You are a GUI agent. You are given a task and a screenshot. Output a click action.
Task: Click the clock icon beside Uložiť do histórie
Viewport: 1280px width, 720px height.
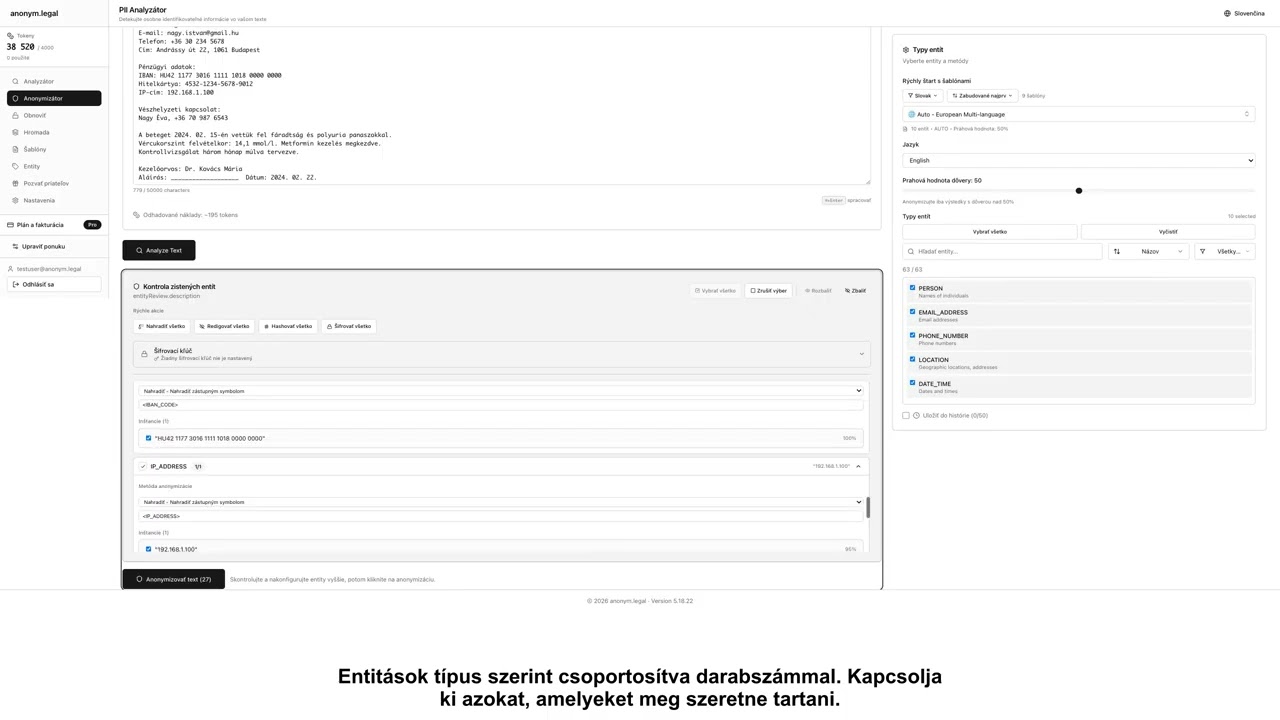[x=916, y=416]
